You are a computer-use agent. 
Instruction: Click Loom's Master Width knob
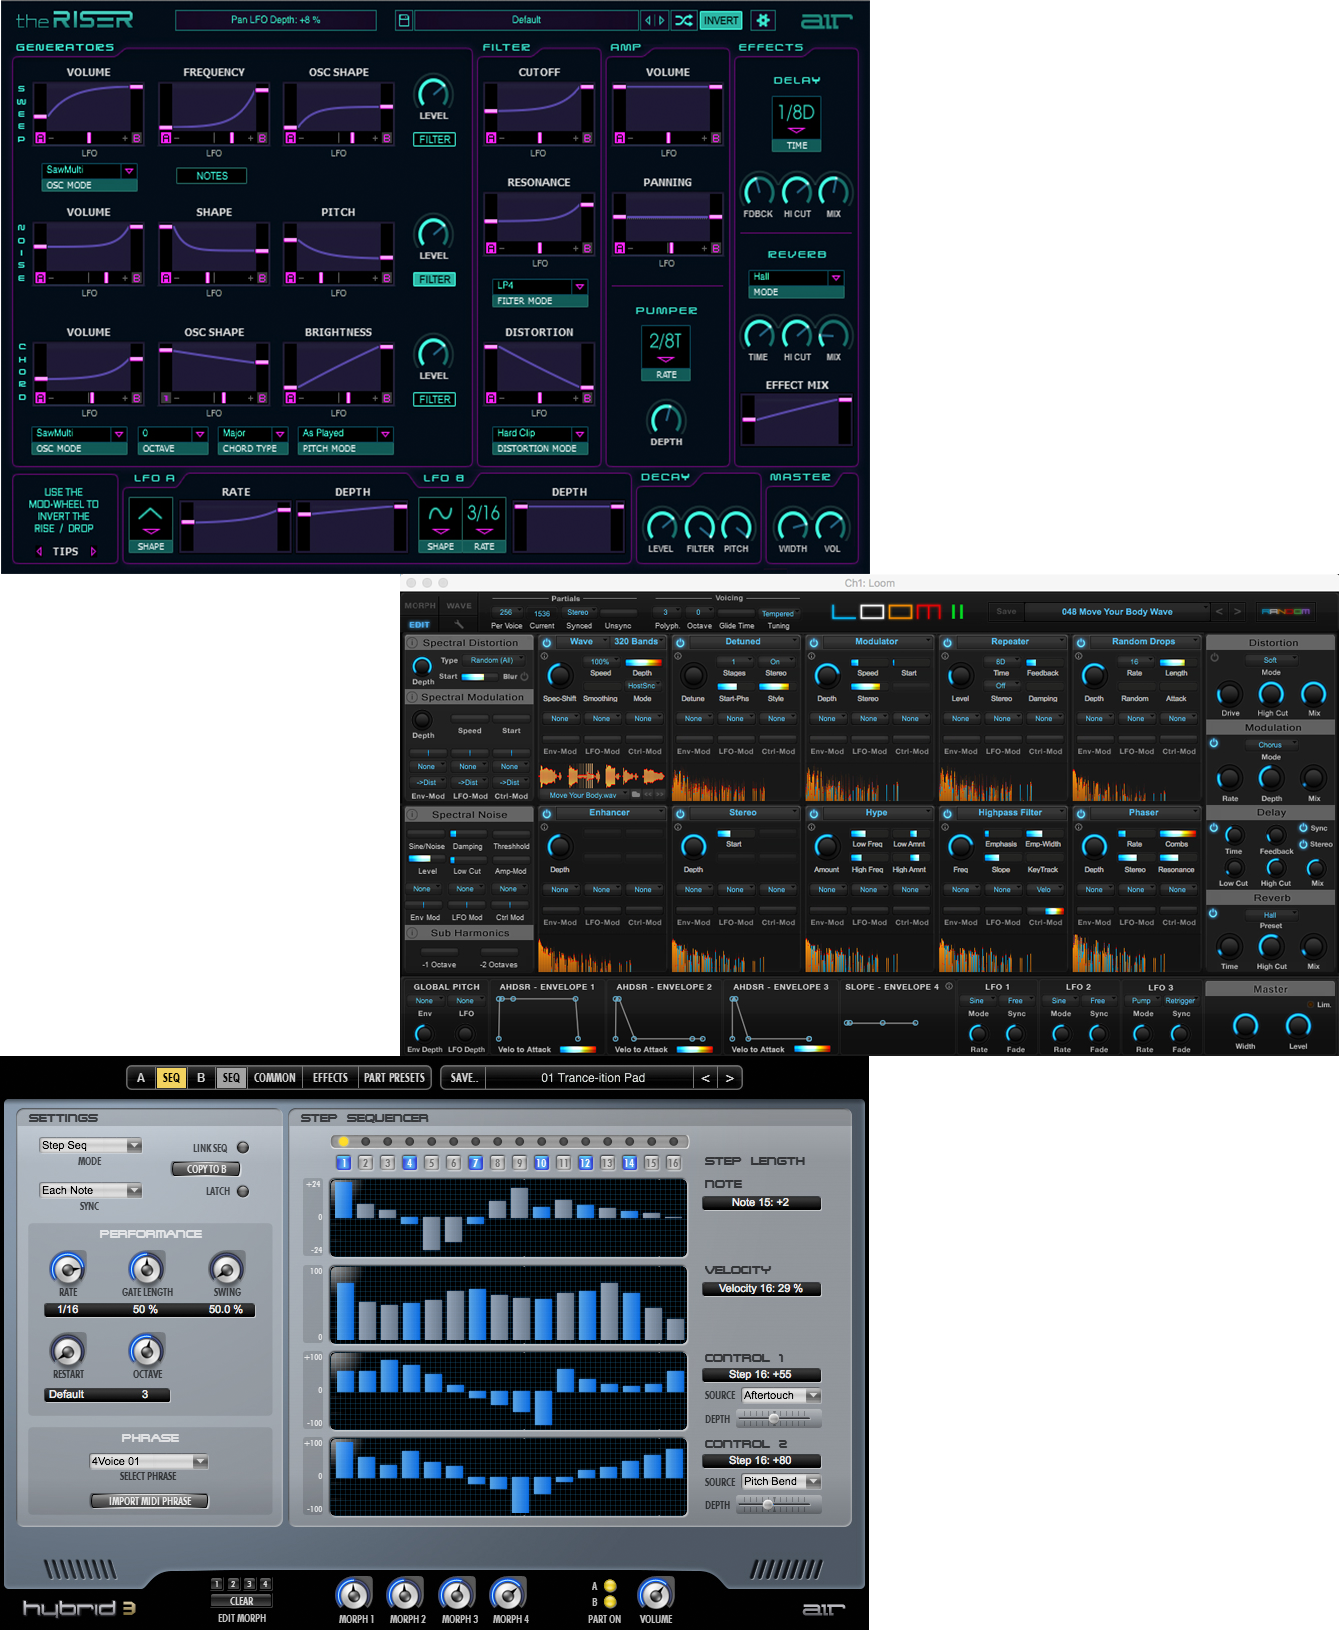[1245, 1024]
